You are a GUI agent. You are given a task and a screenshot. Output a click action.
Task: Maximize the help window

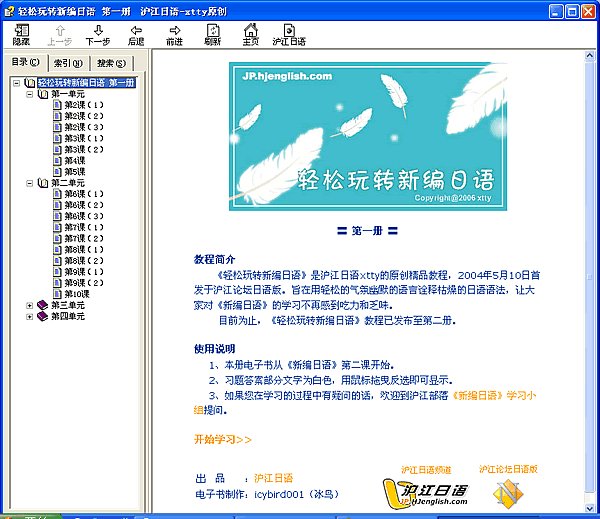coord(572,11)
